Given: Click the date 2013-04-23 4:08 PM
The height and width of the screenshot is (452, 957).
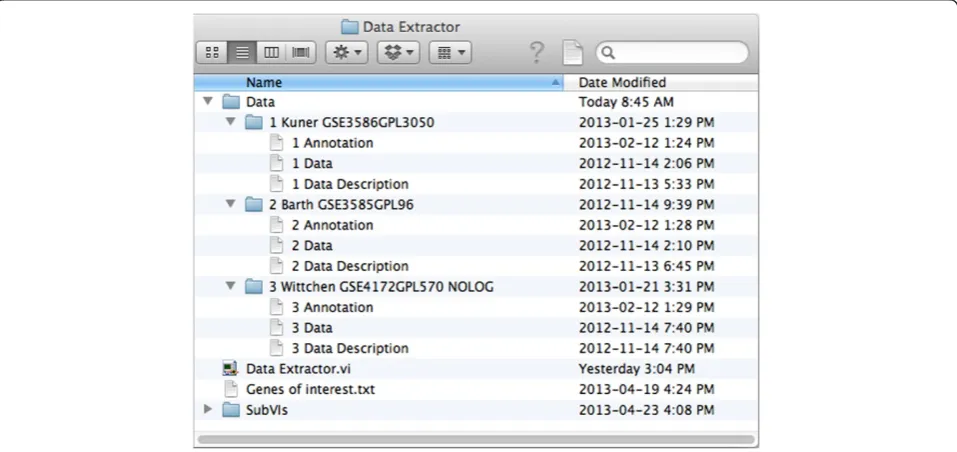Looking at the screenshot, I should (x=646, y=410).
